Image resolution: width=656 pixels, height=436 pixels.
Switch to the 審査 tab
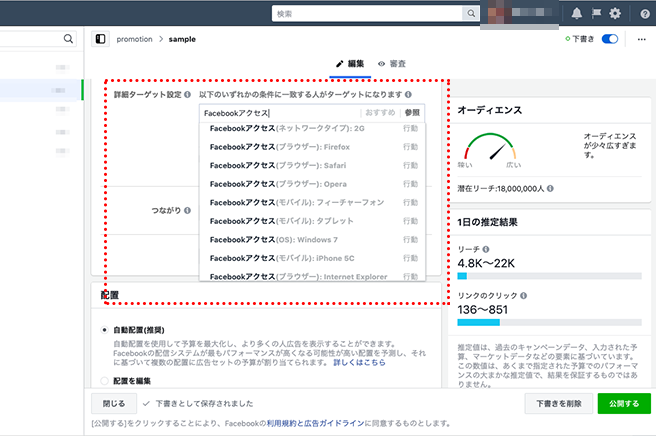tap(392, 64)
